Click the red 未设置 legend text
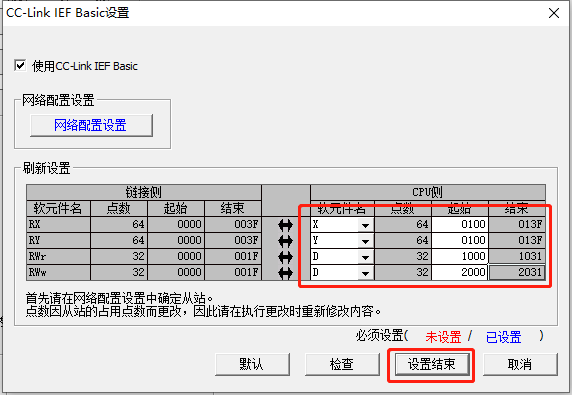The height and width of the screenshot is (395, 572). pos(443,337)
